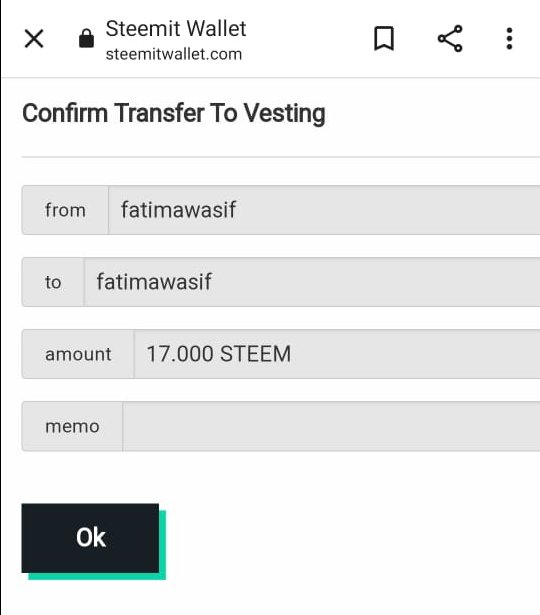The width and height of the screenshot is (540, 615).
Task: Click the from label
Action: 65,210
